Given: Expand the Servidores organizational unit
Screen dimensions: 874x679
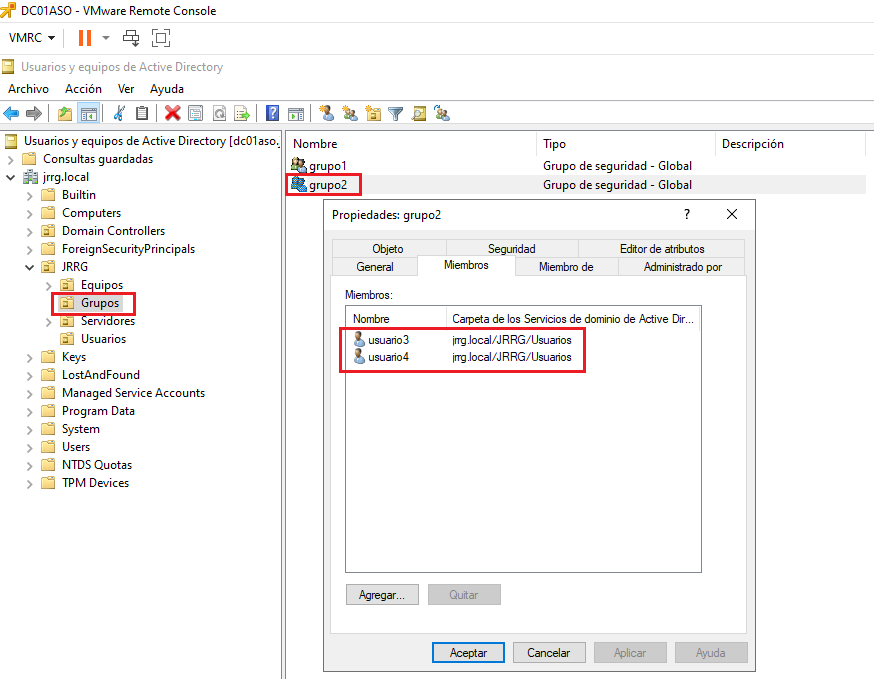Looking at the screenshot, I should (48, 322).
